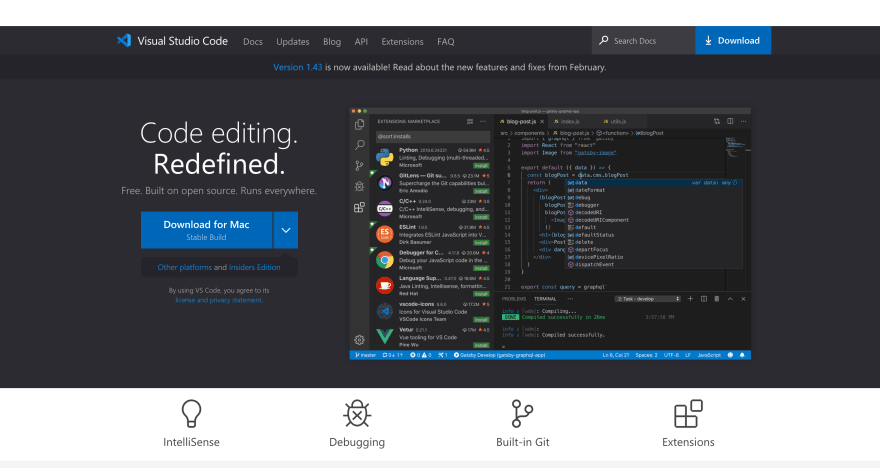Image resolution: width=880 pixels, height=468 pixels.
Task: Click the notification bell in the status bar
Action: point(742,355)
